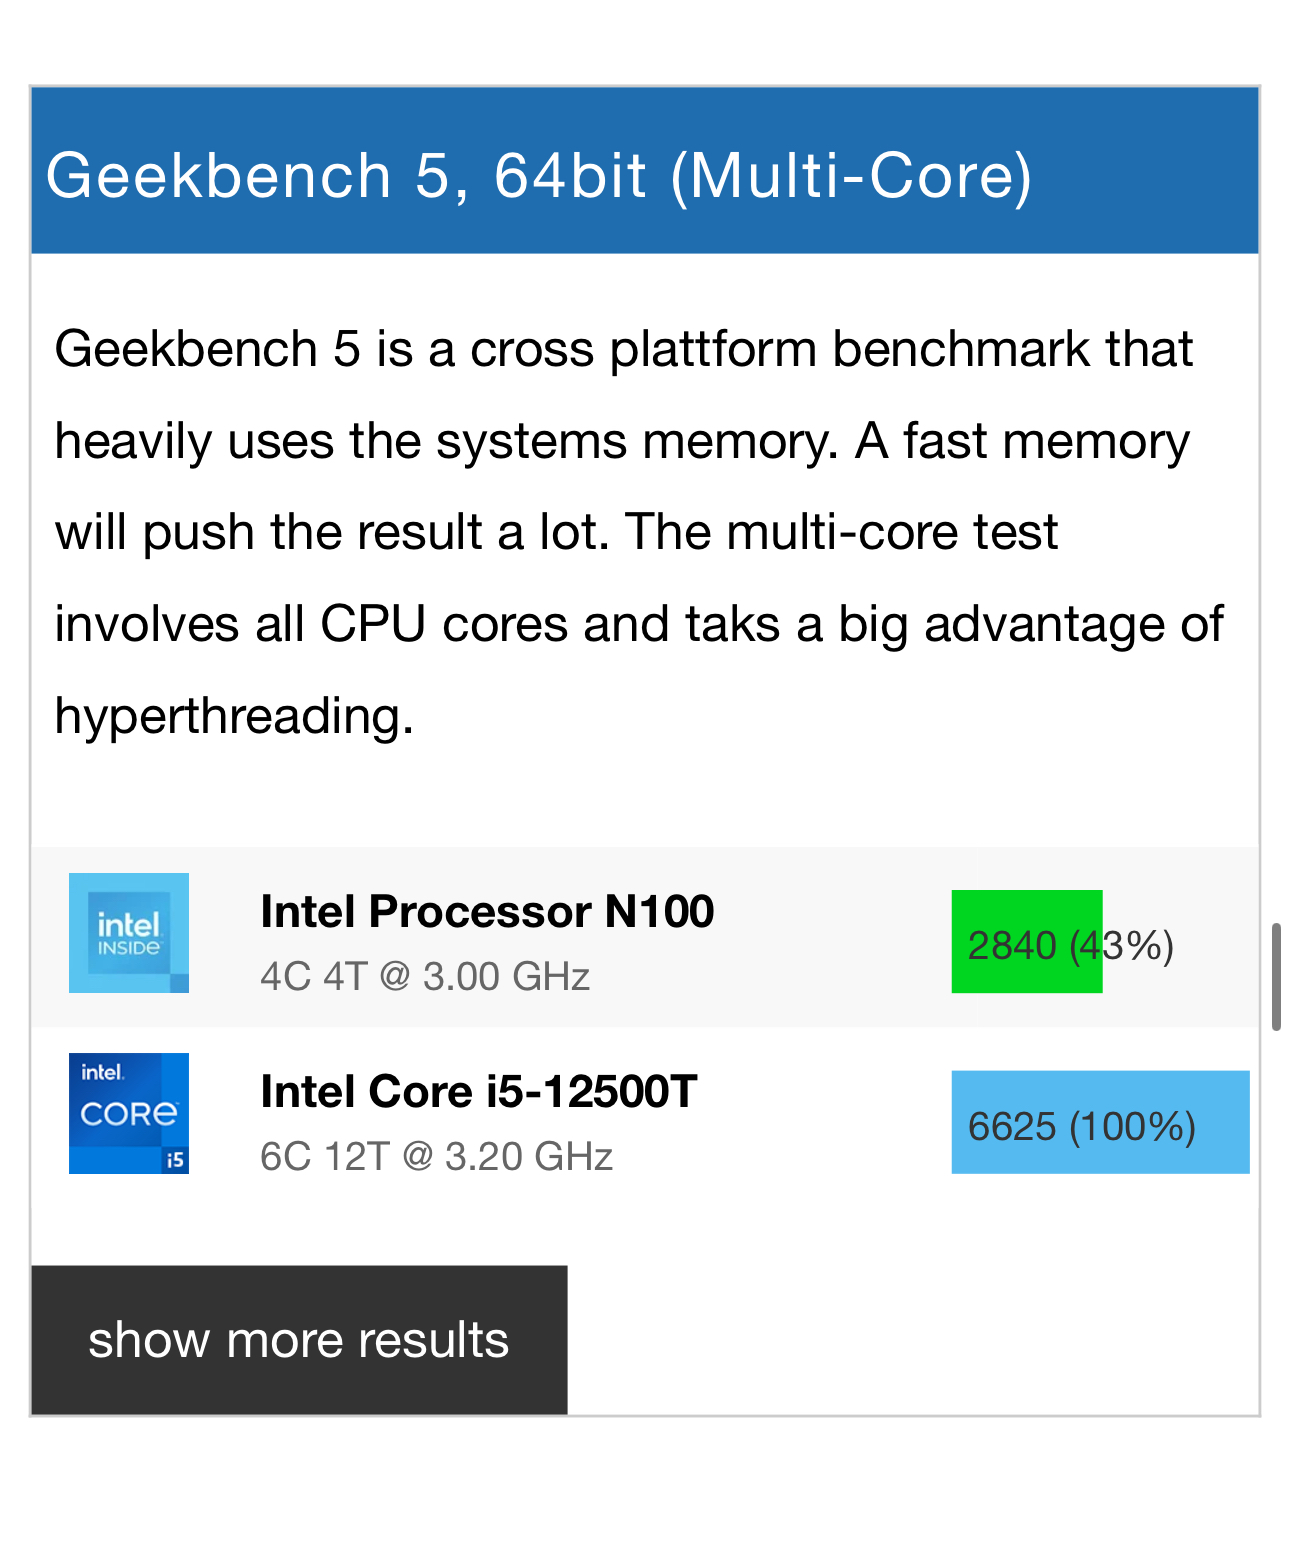This screenshot has height=1552, width=1290.
Task: Click the description line starting 'involves all CPU cores'
Action: [x=638, y=624]
